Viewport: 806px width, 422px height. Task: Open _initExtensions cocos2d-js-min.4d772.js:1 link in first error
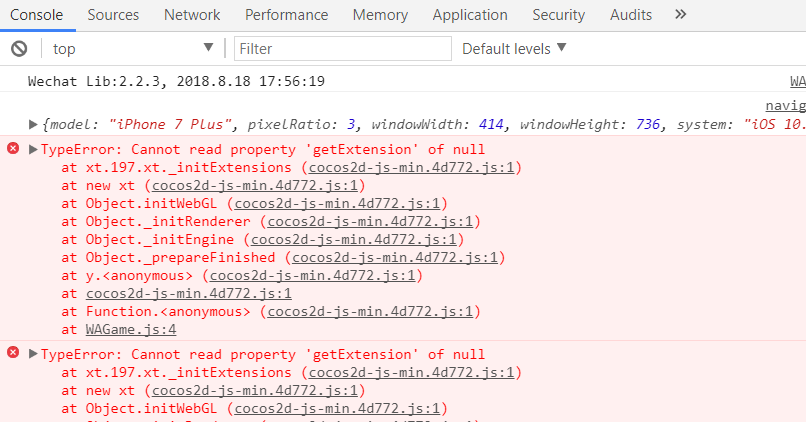click(x=411, y=168)
